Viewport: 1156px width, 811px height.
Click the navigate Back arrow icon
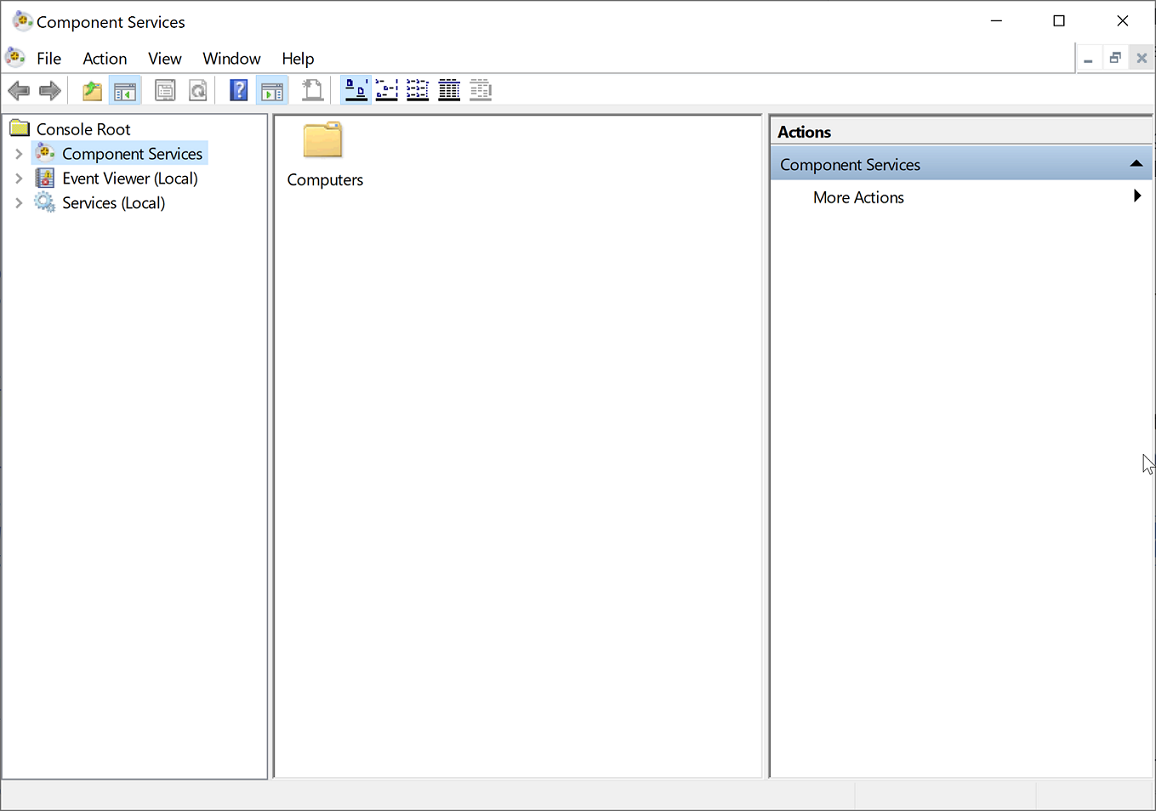[x=18, y=90]
